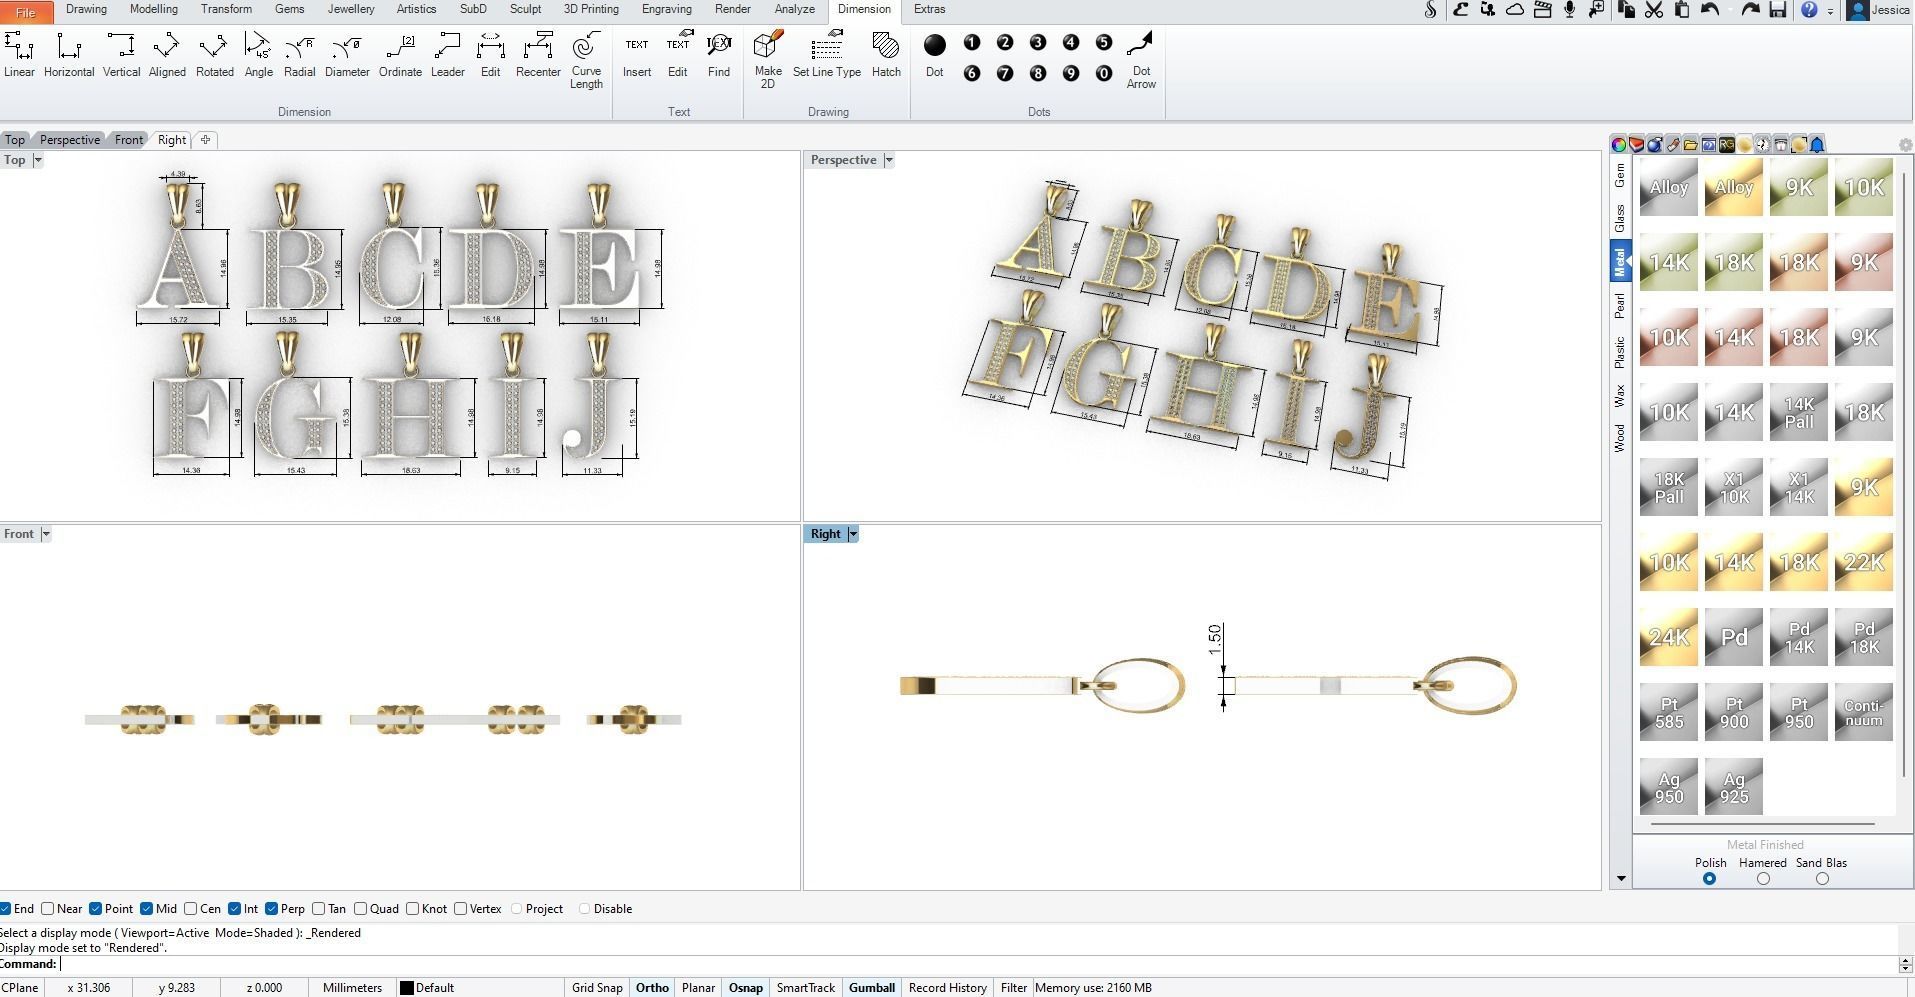Open the File menu

(25, 11)
